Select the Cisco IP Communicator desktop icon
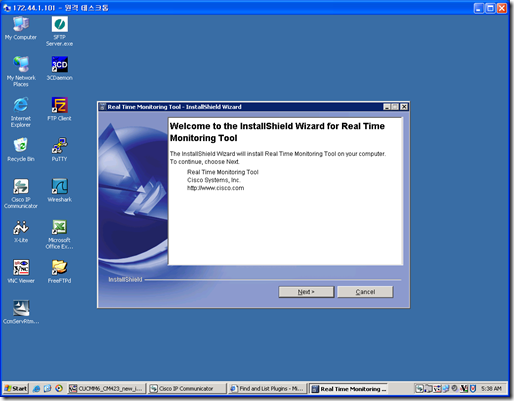 (21, 193)
